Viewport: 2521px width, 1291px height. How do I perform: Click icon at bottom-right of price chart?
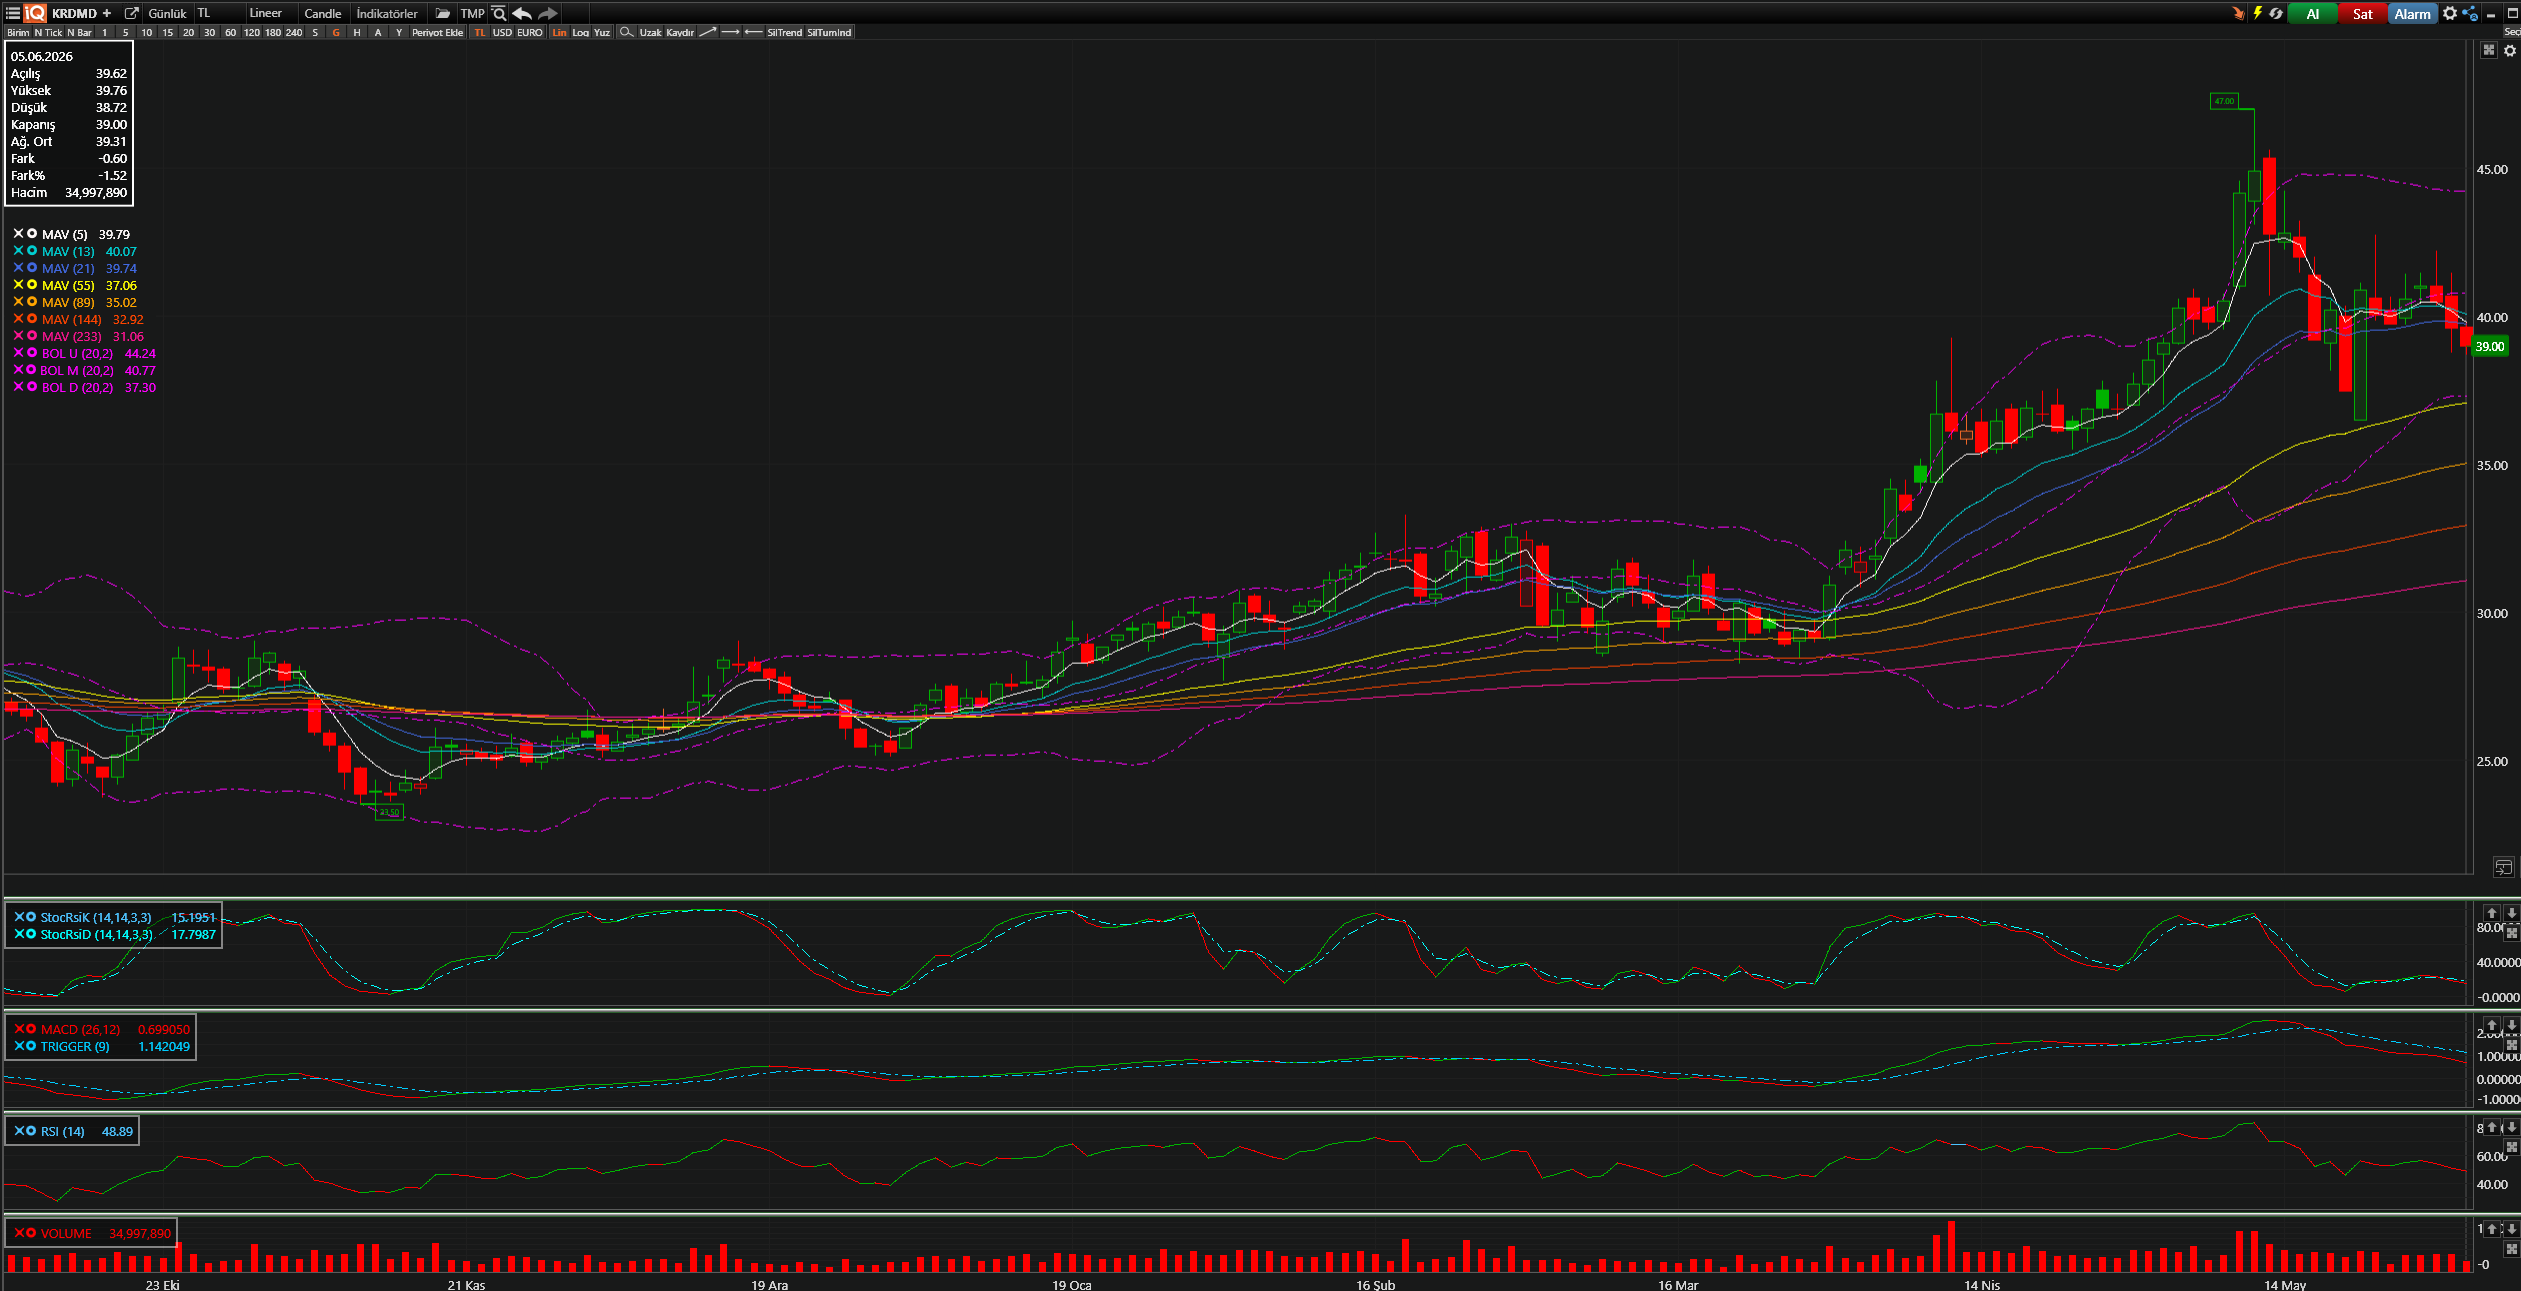click(x=2503, y=867)
